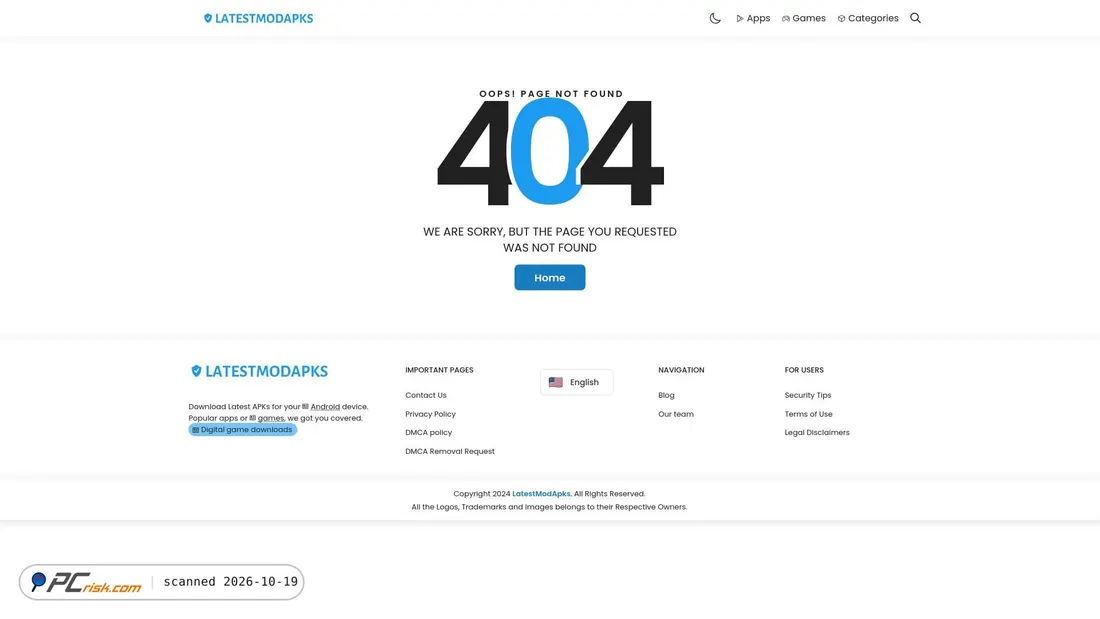Open the Categories menu
Screen dimensions: 1100x619
(x=868, y=18)
